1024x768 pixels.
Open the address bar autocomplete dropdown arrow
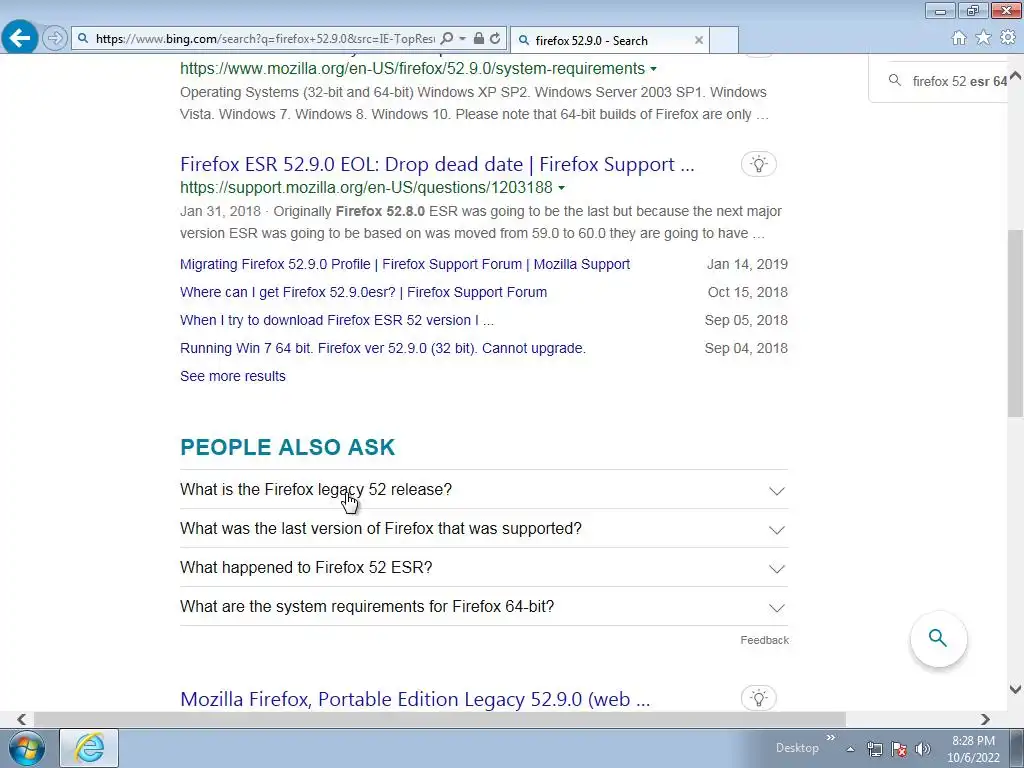[462, 39]
